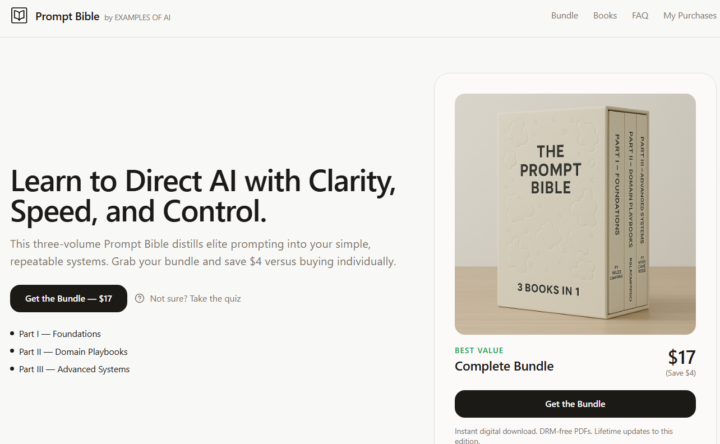Click Get the Bundle — $17 button
Screen dimensions: 720x444
point(68,298)
